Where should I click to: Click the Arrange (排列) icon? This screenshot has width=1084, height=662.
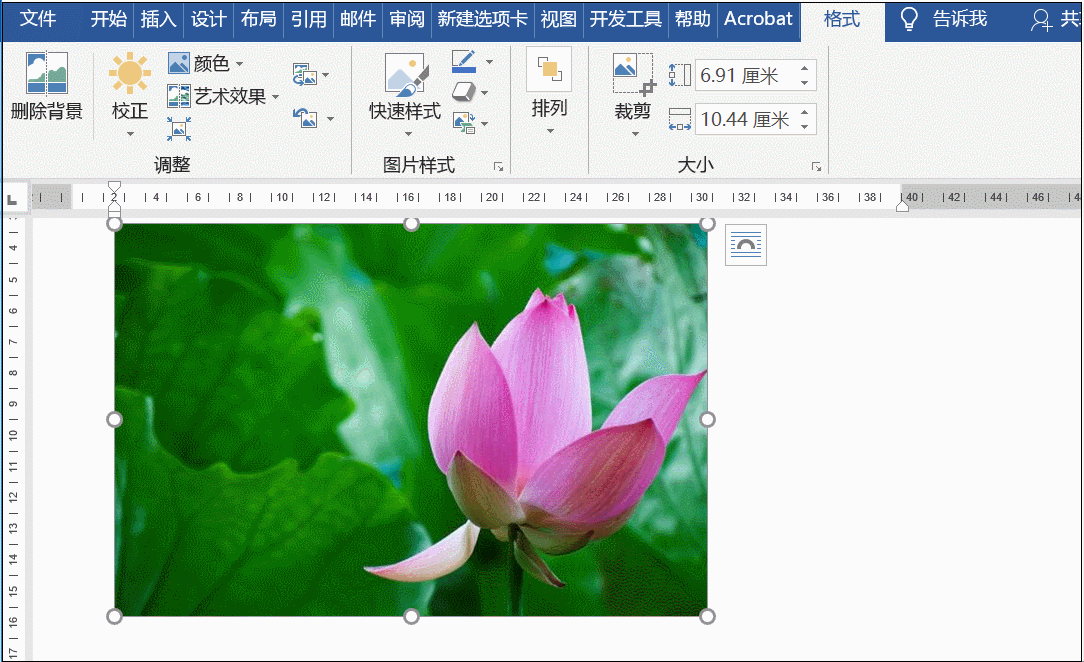549,69
